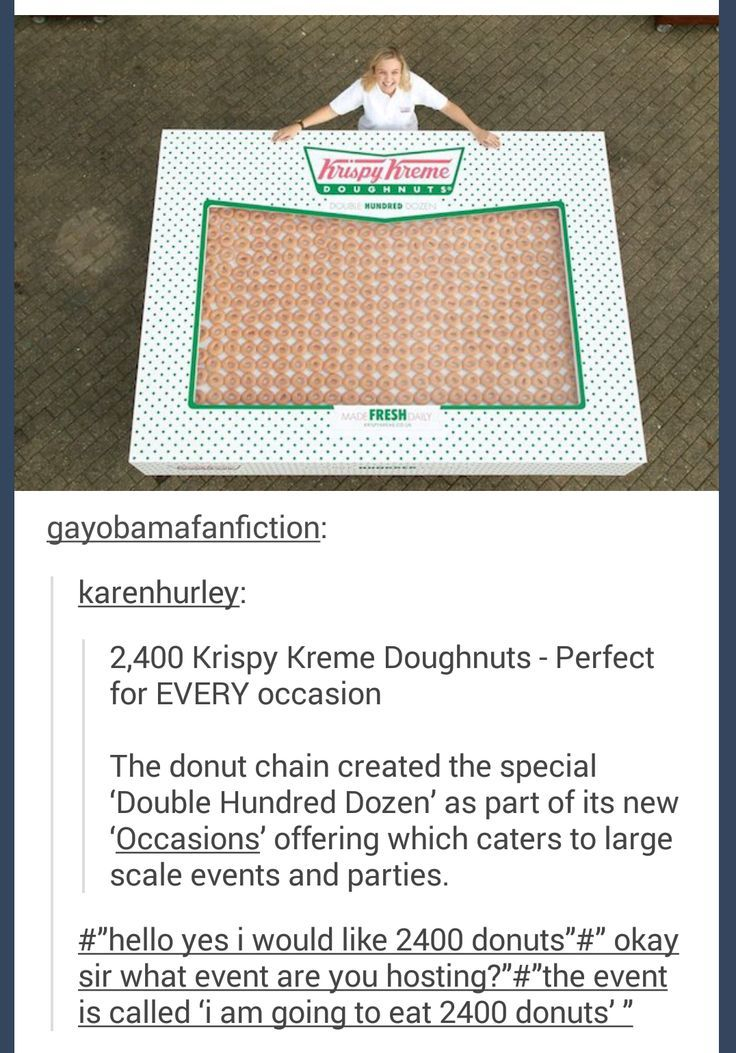This screenshot has width=736, height=1053.
Task: Click the headline '2,400 Krispy Kreme Doughnuts' text
Action: pos(320,657)
